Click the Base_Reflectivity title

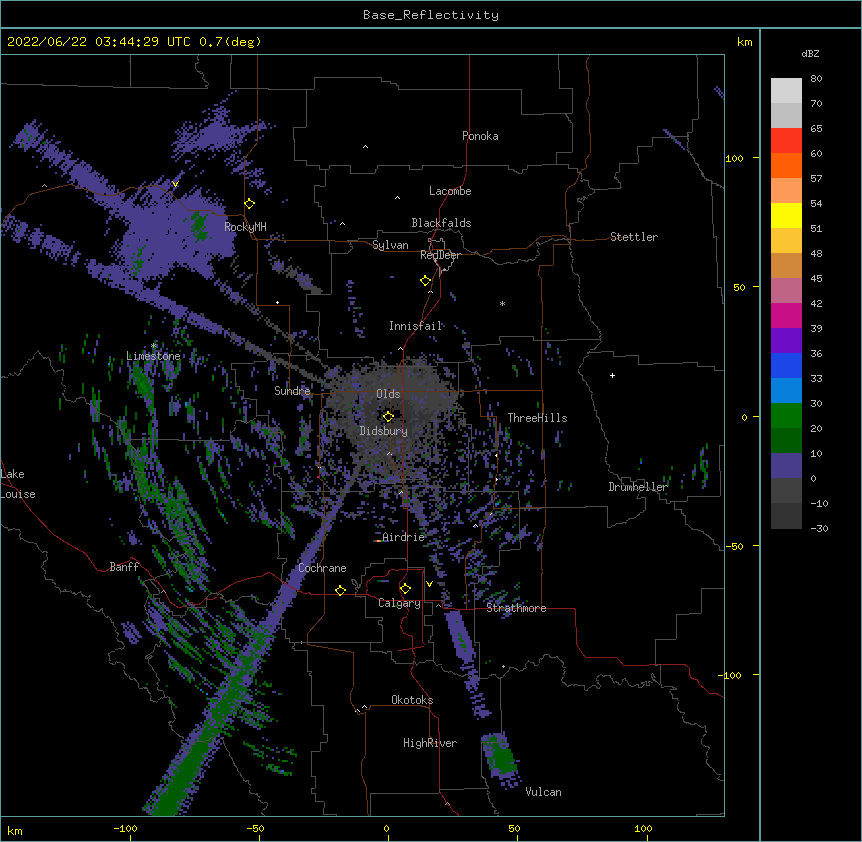tap(431, 15)
